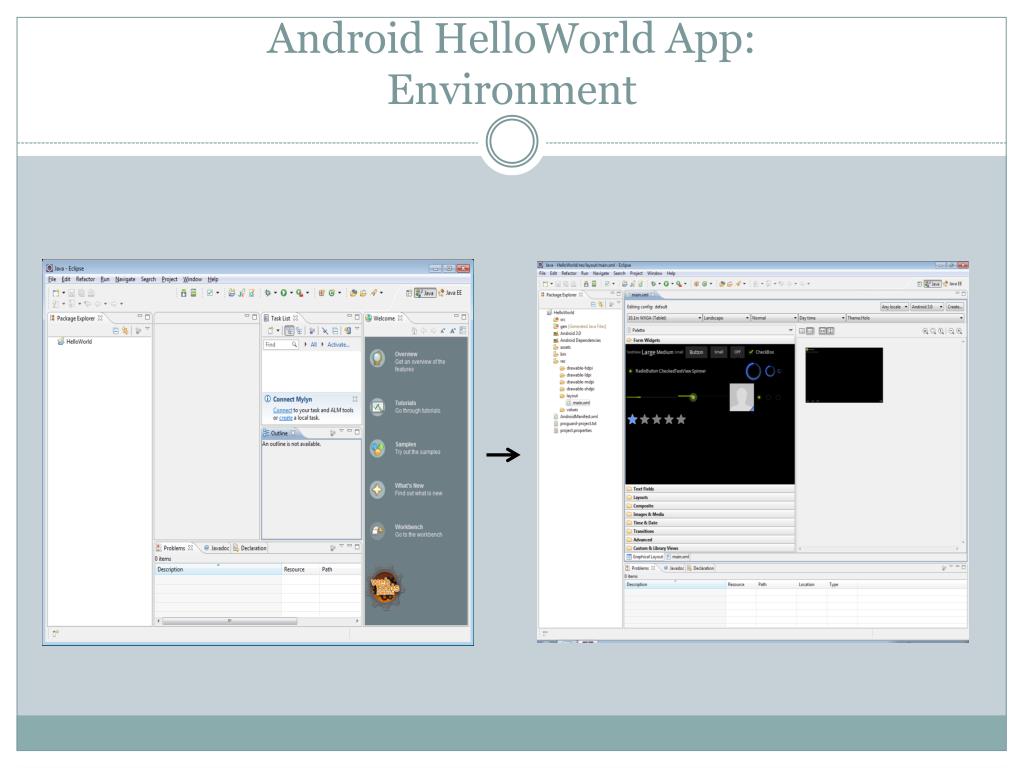Screen dimensions: 1024x768
Task: Select Graphical Layout bottom tab
Action: [x=645, y=557]
